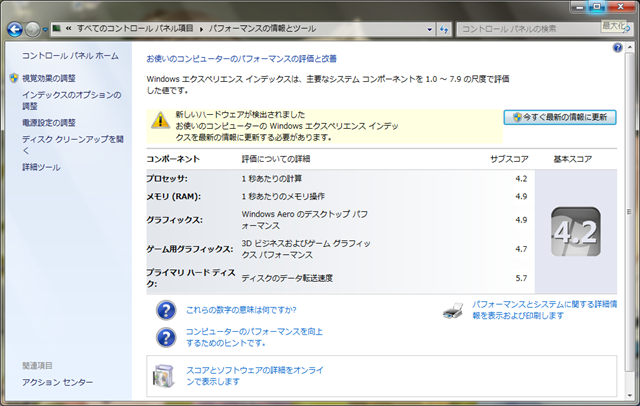
Task: Click question icon beside これらの数字の意味は何ですか
Action: [166, 310]
